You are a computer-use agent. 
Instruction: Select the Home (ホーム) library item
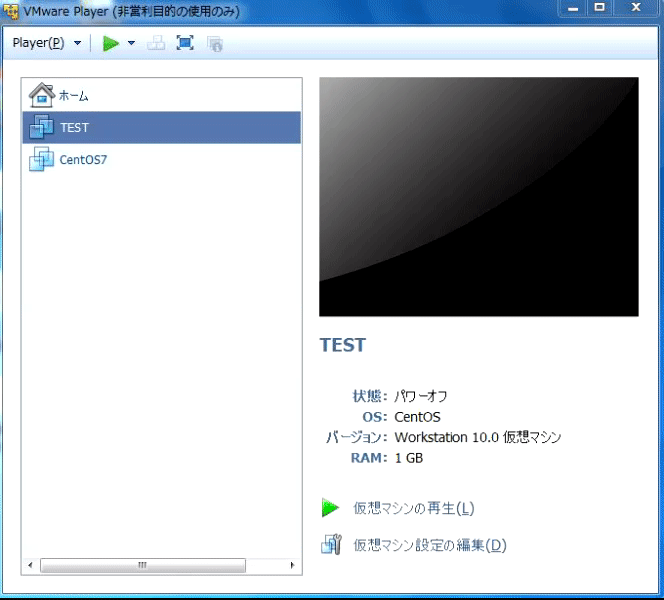162,96
